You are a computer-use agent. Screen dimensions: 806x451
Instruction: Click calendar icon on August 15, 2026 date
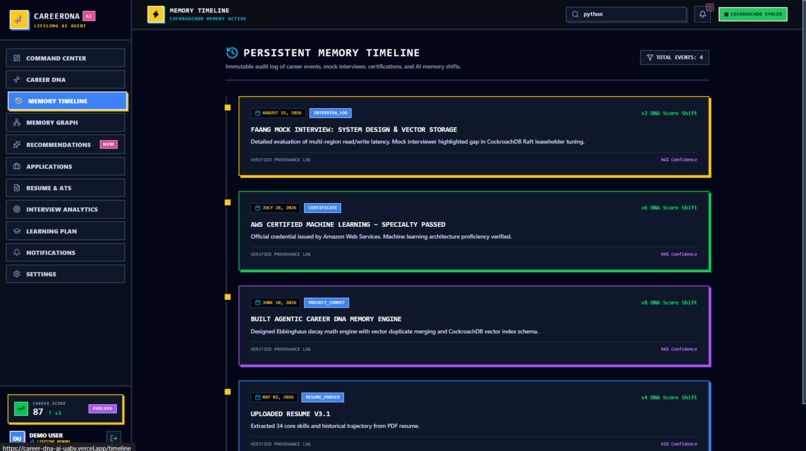[x=258, y=113]
